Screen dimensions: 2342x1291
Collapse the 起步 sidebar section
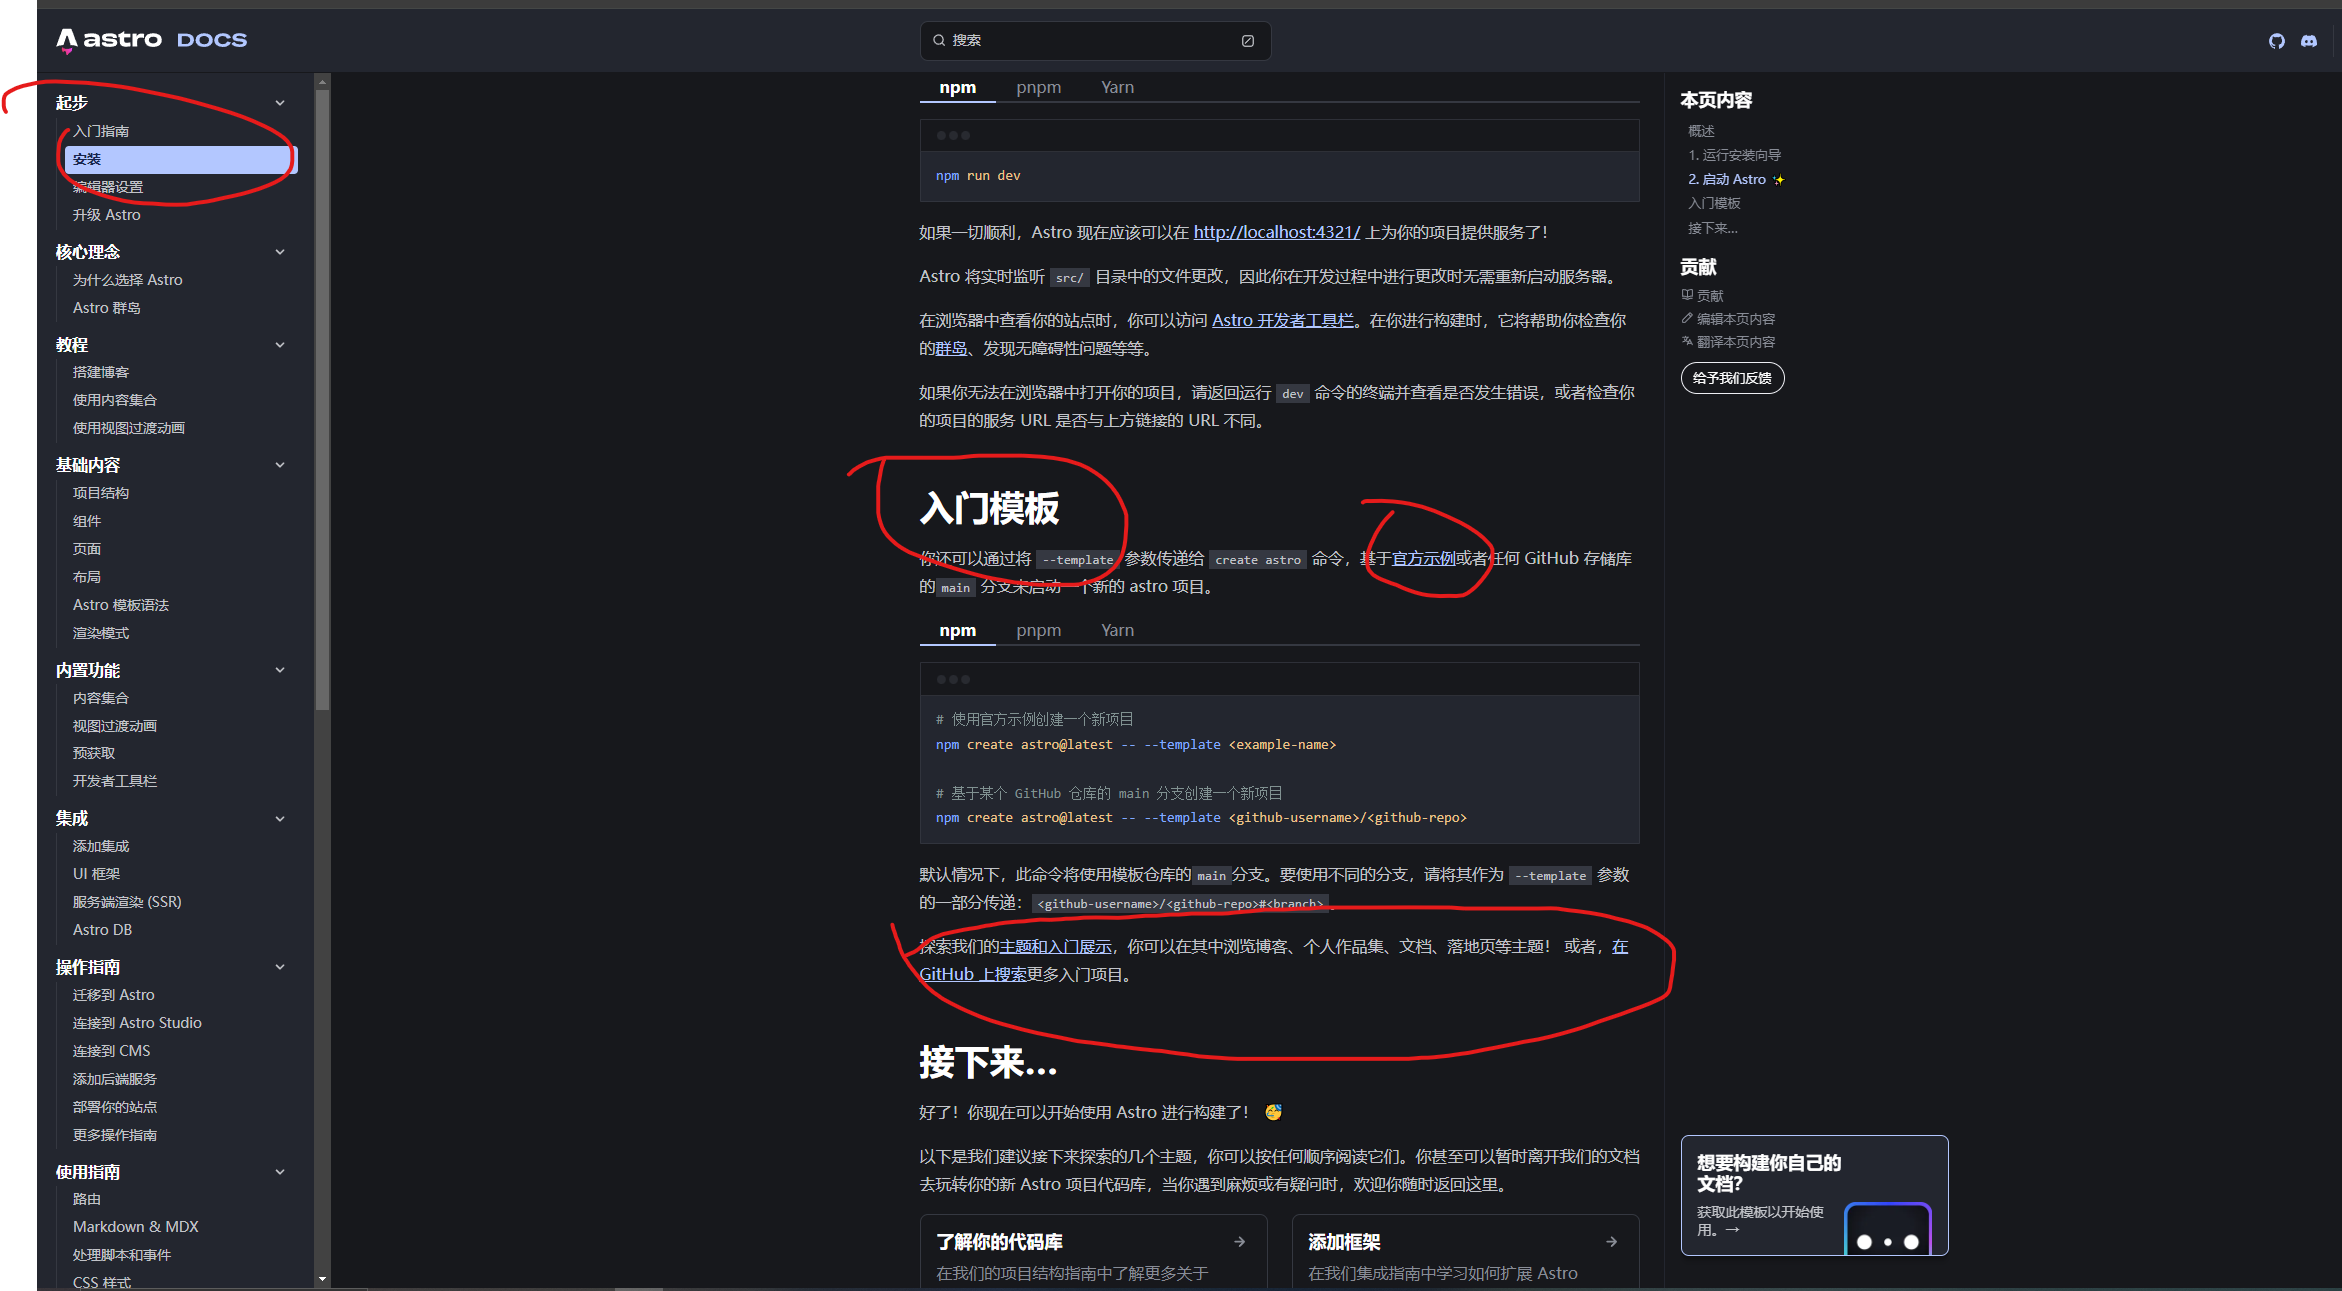[x=280, y=103]
